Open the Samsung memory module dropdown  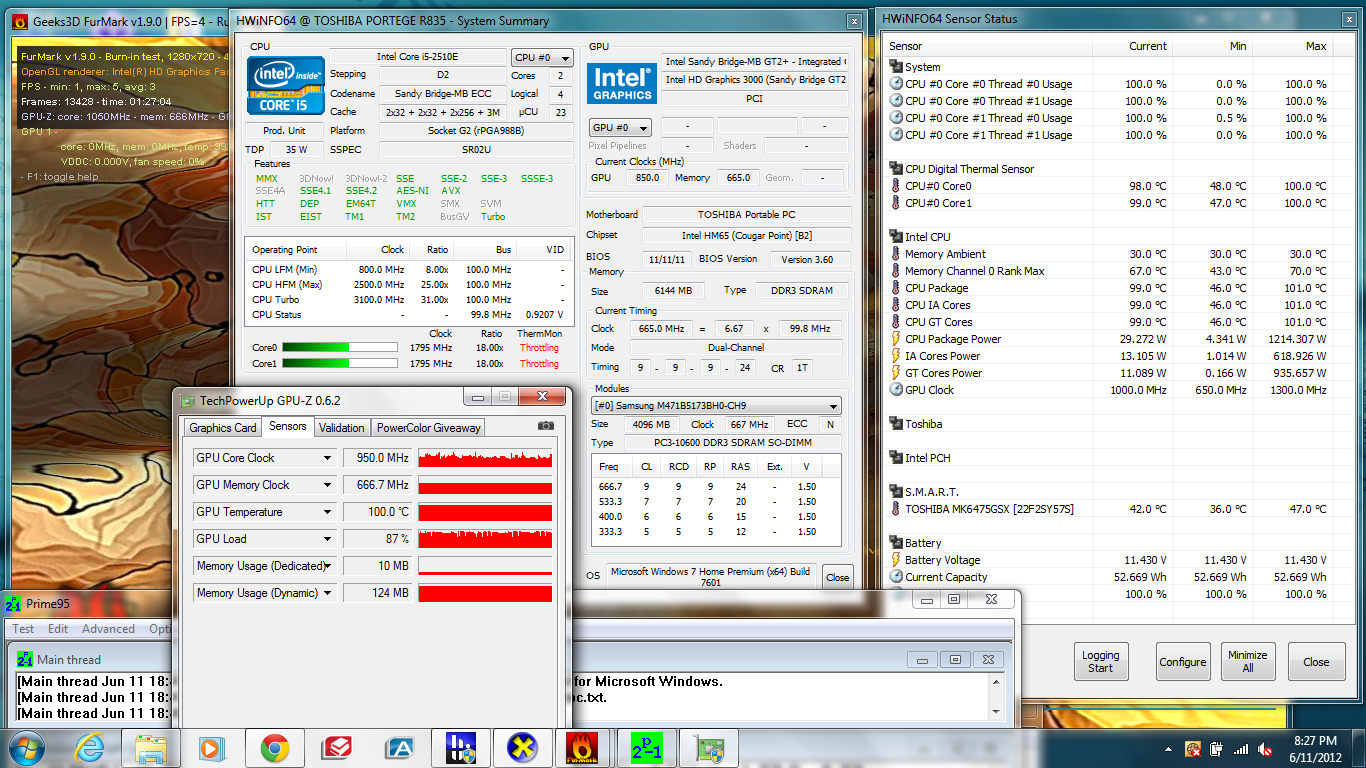[x=716, y=406]
